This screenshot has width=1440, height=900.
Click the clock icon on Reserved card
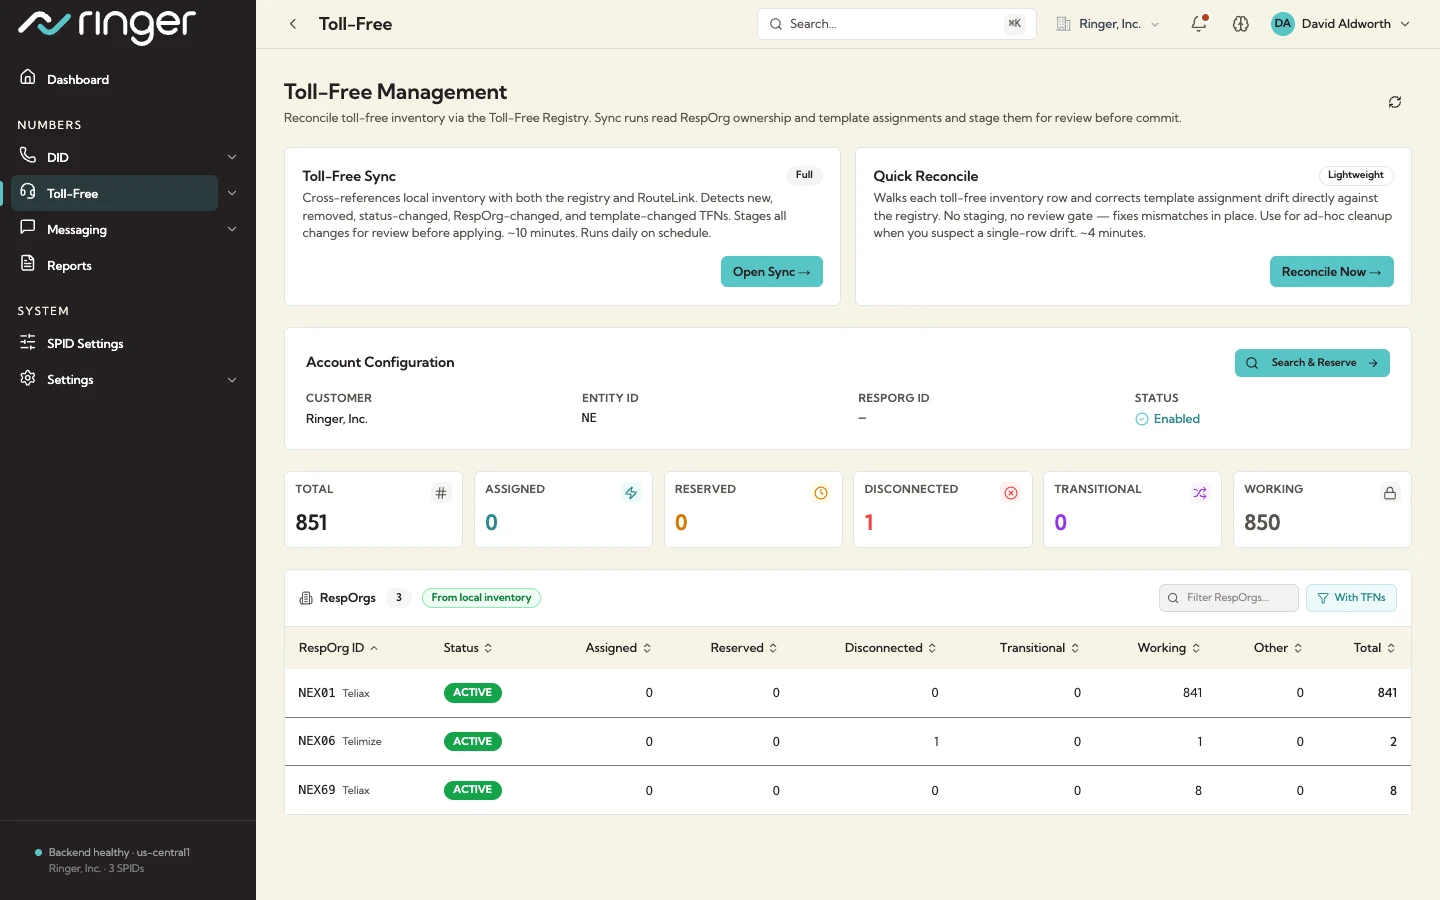(821, 493)
